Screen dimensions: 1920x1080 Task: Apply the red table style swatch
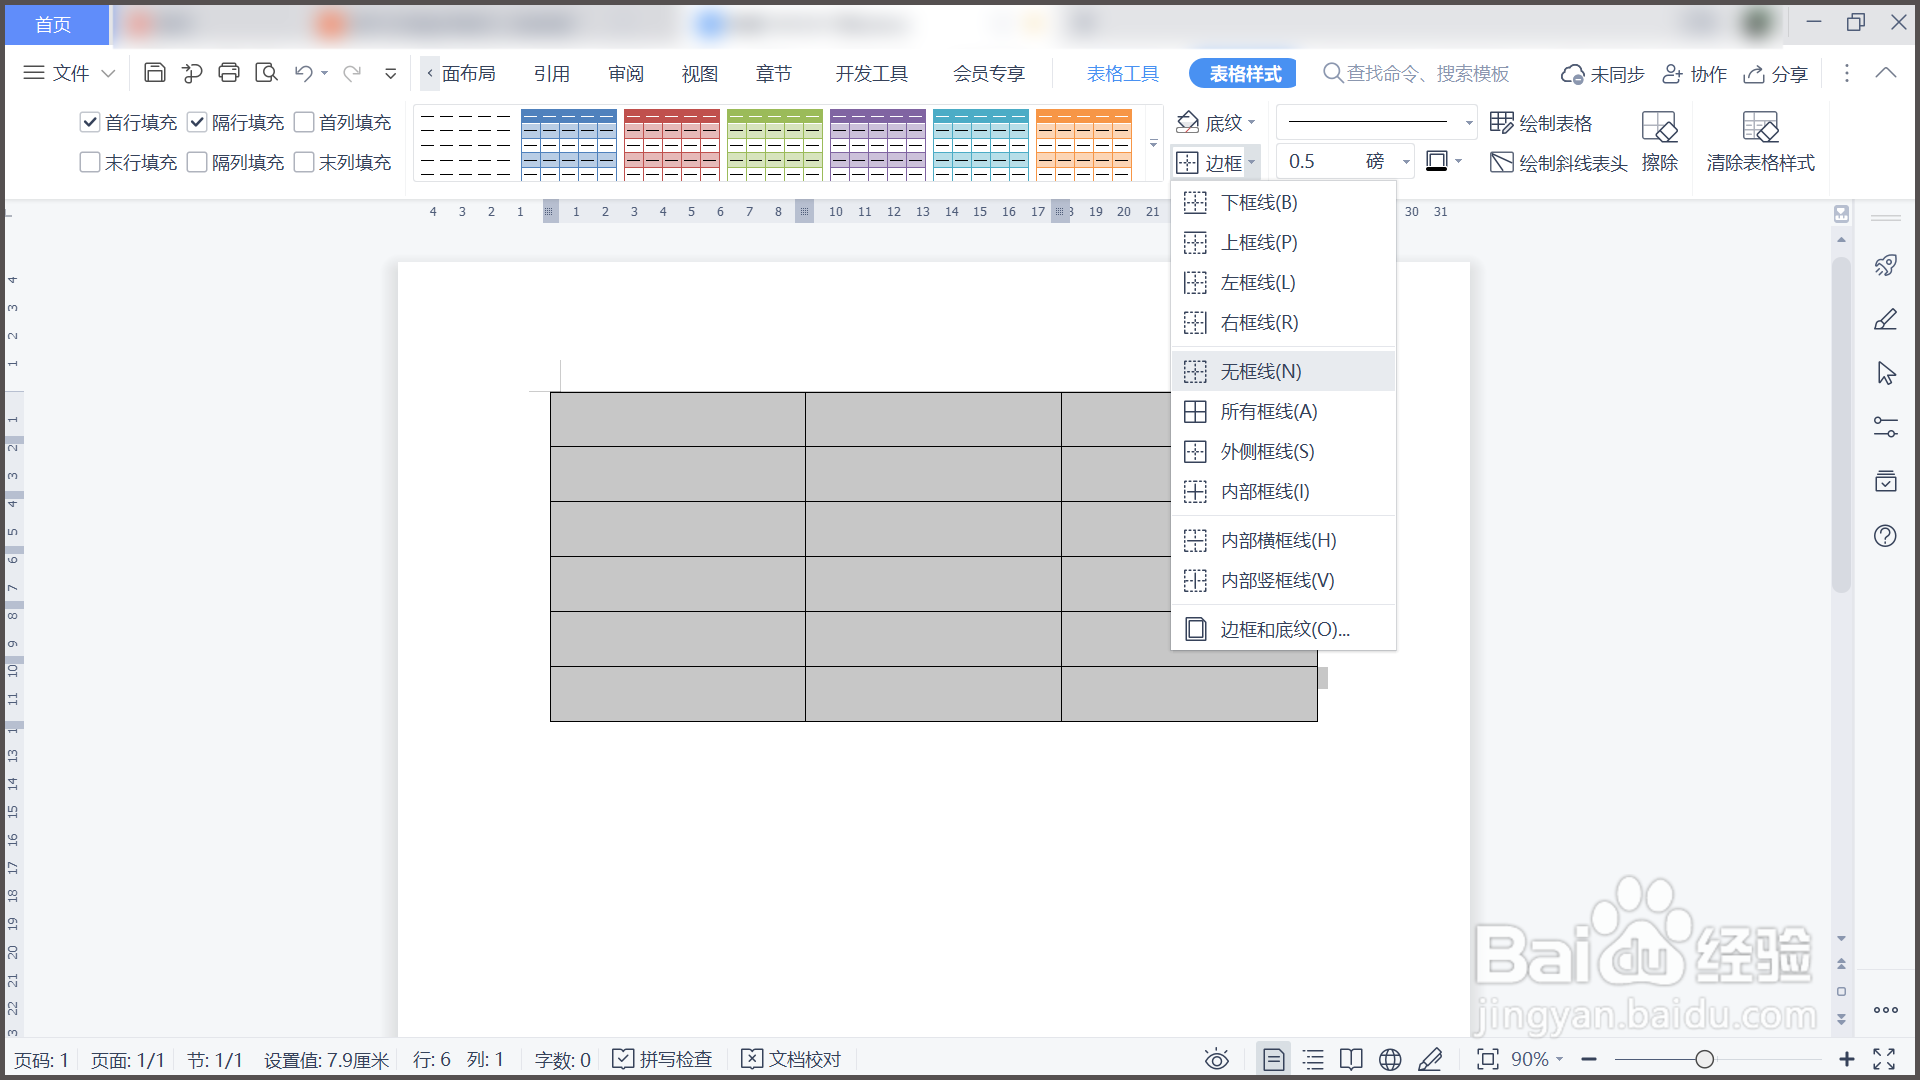[671, 144]
